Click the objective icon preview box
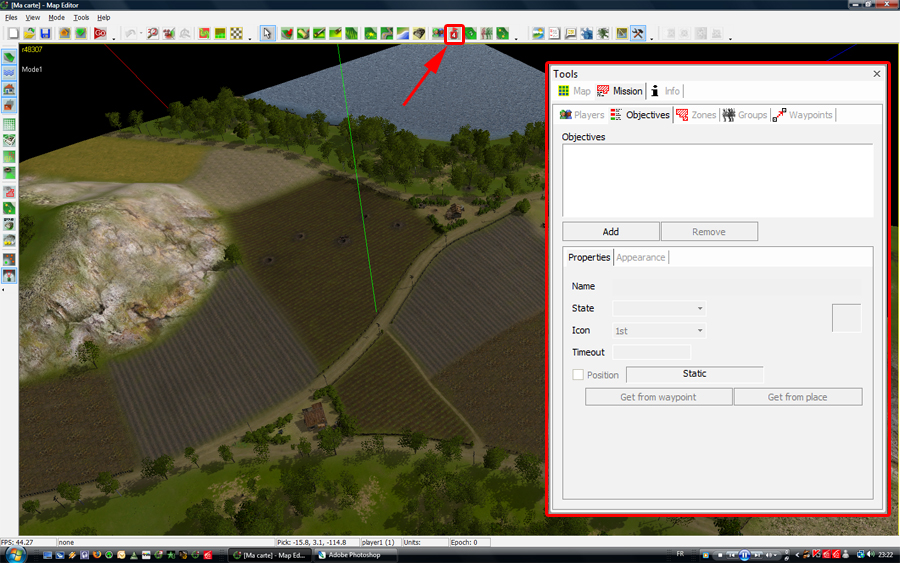The height and width of the screenshot is (563, 900). click(x=846, y=318)
